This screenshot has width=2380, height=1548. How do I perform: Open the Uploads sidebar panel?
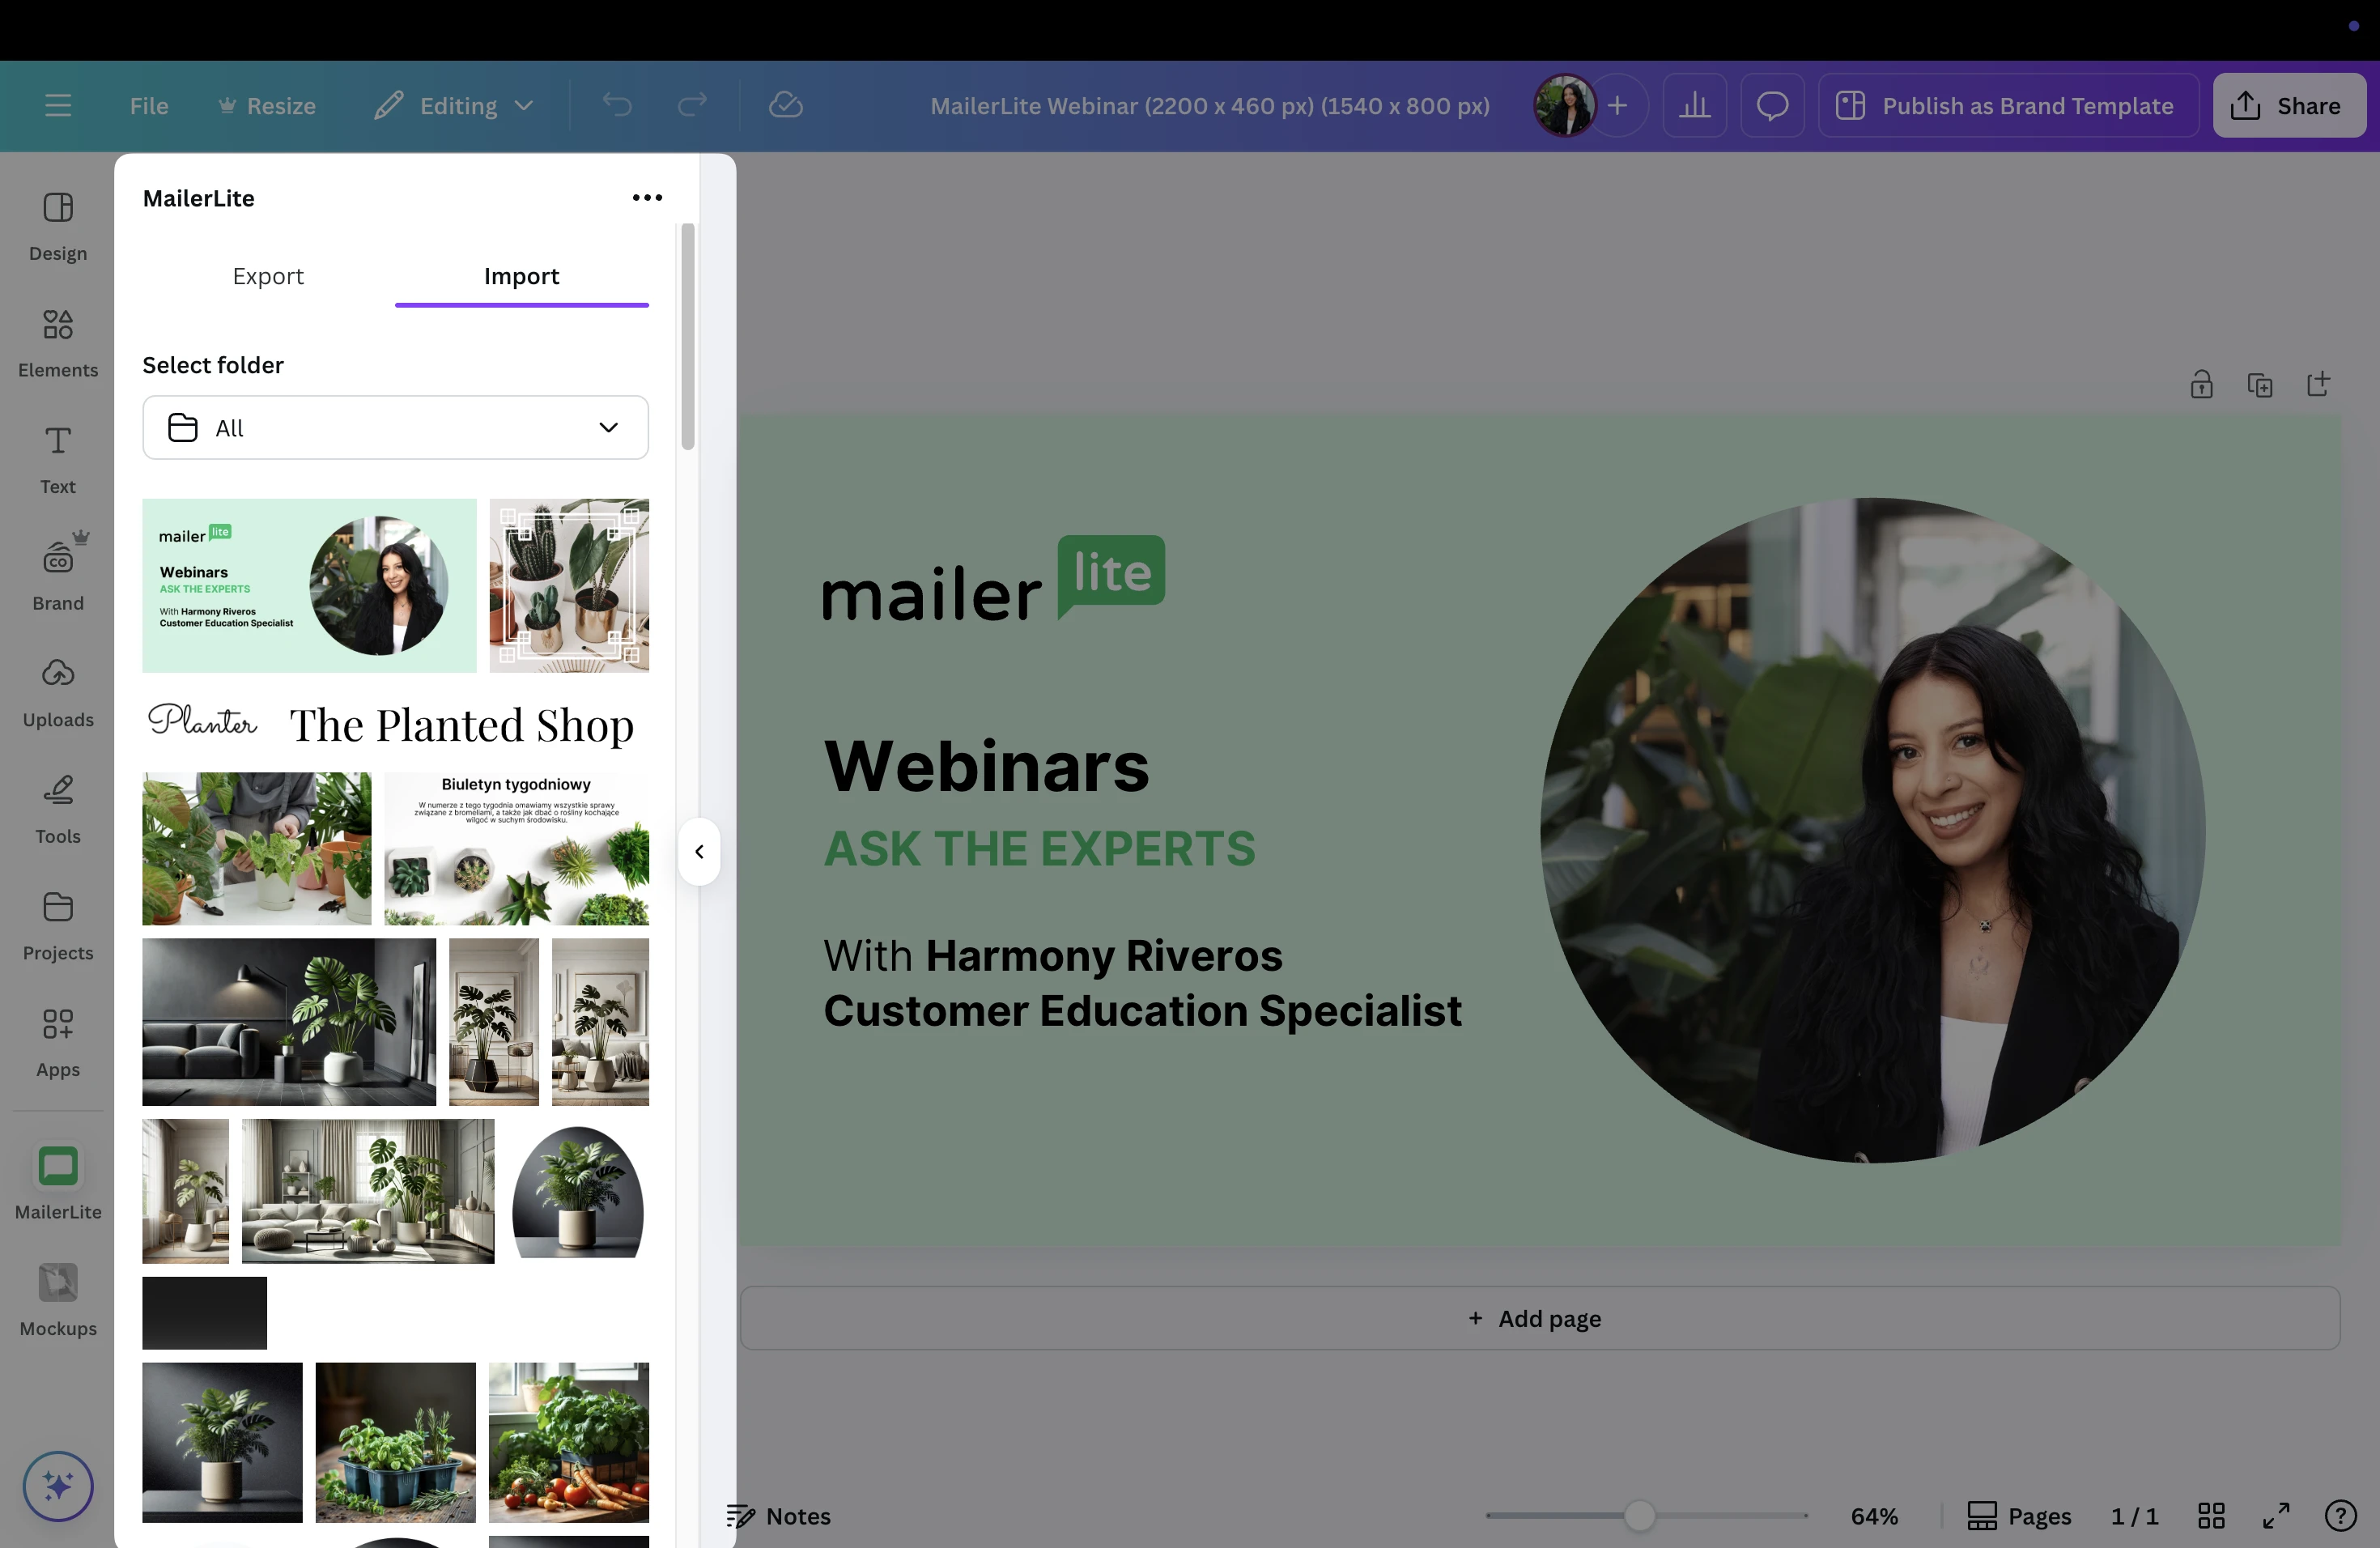coord(58,693)
